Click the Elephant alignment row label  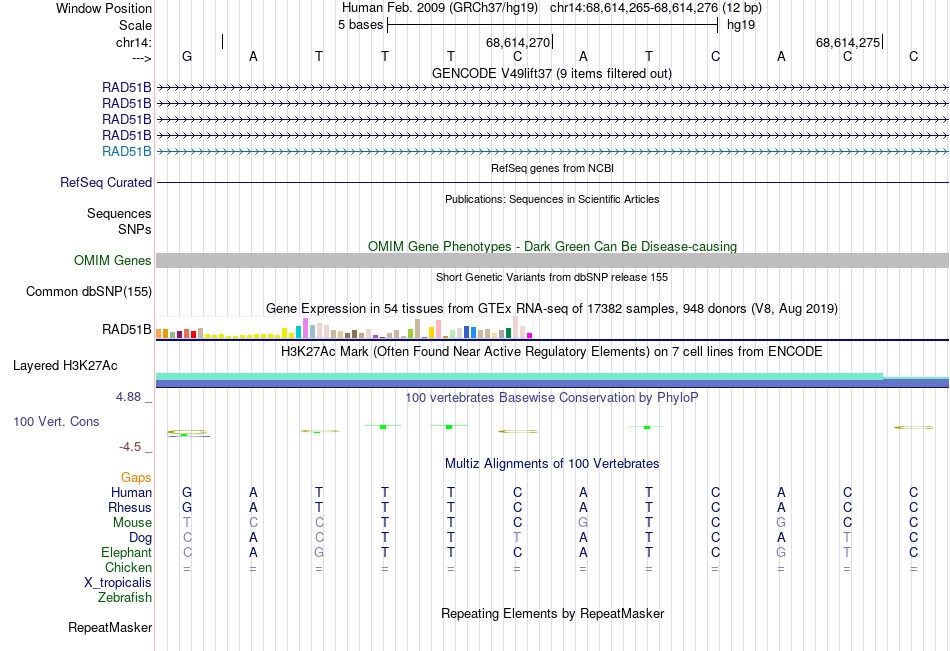pos(126,553)
